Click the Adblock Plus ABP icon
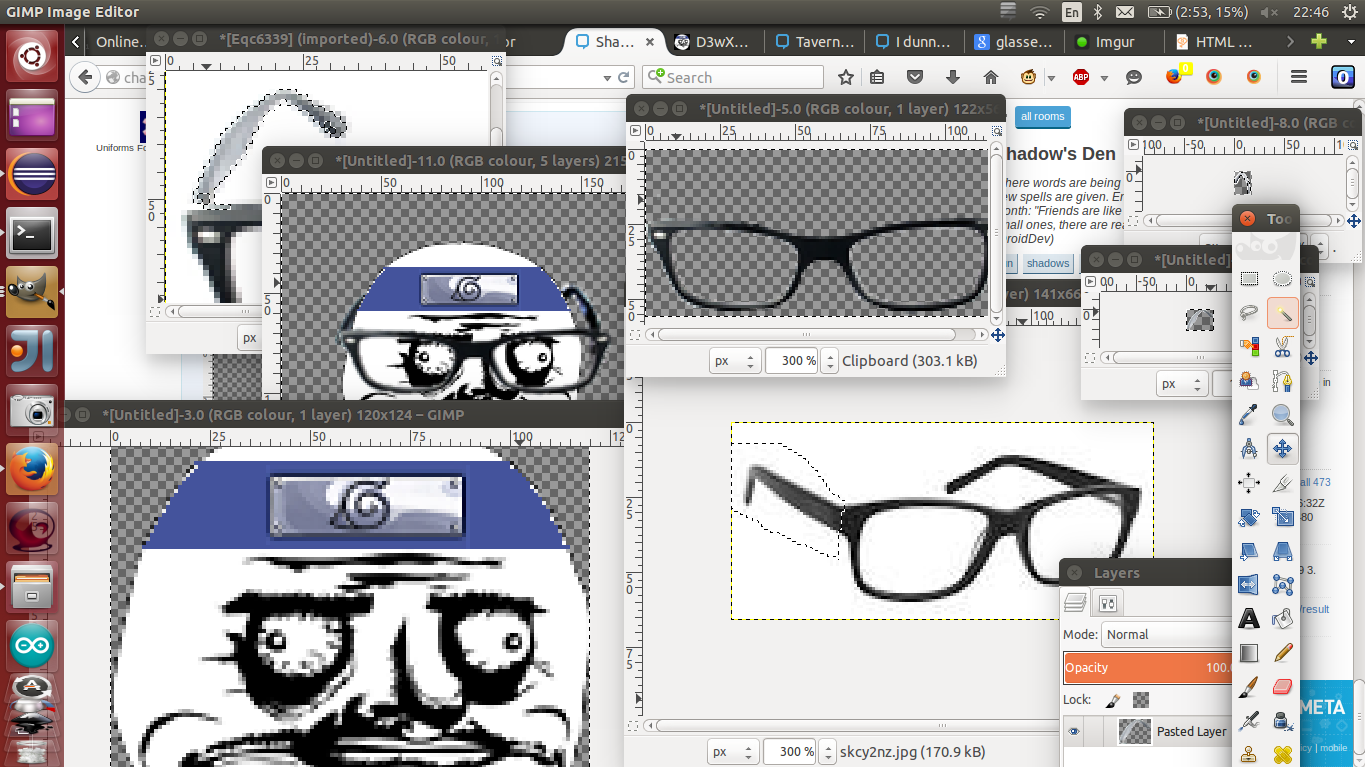 point(1081,77)
